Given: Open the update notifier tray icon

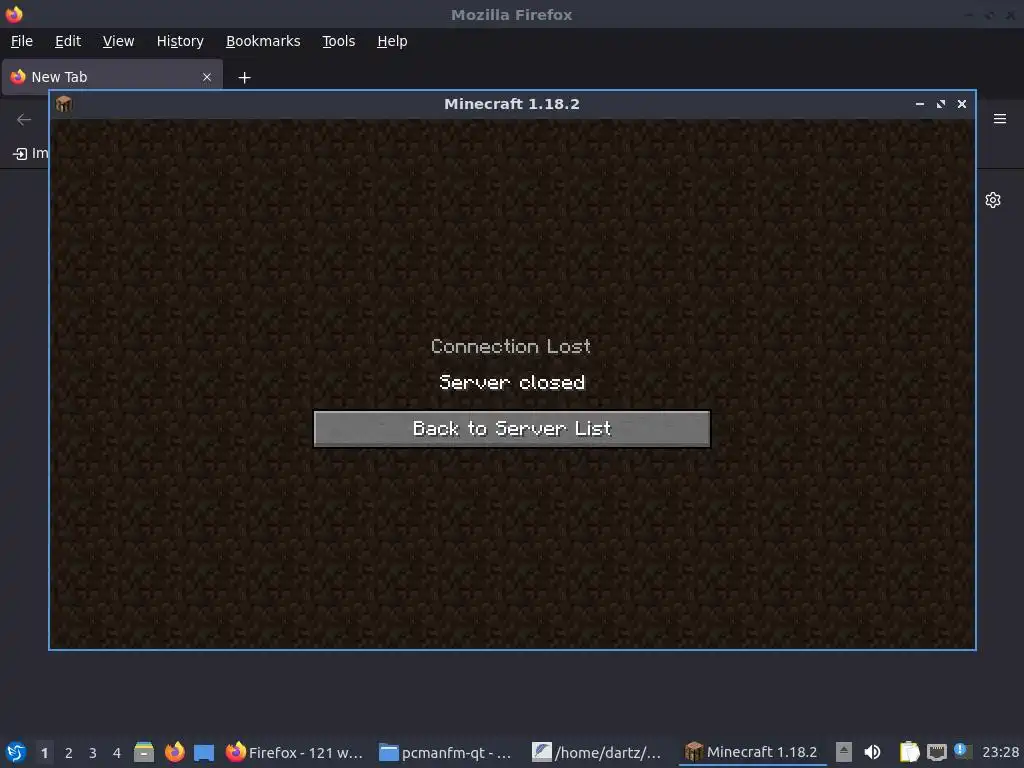Looking at the screenshot, I should tap(962, 751).
